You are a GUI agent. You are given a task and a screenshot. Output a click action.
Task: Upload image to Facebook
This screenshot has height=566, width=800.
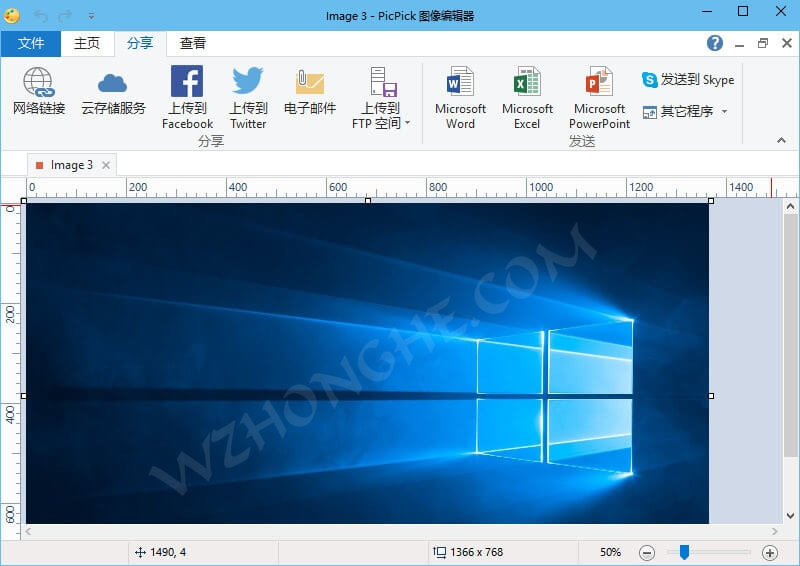(187, 97)
